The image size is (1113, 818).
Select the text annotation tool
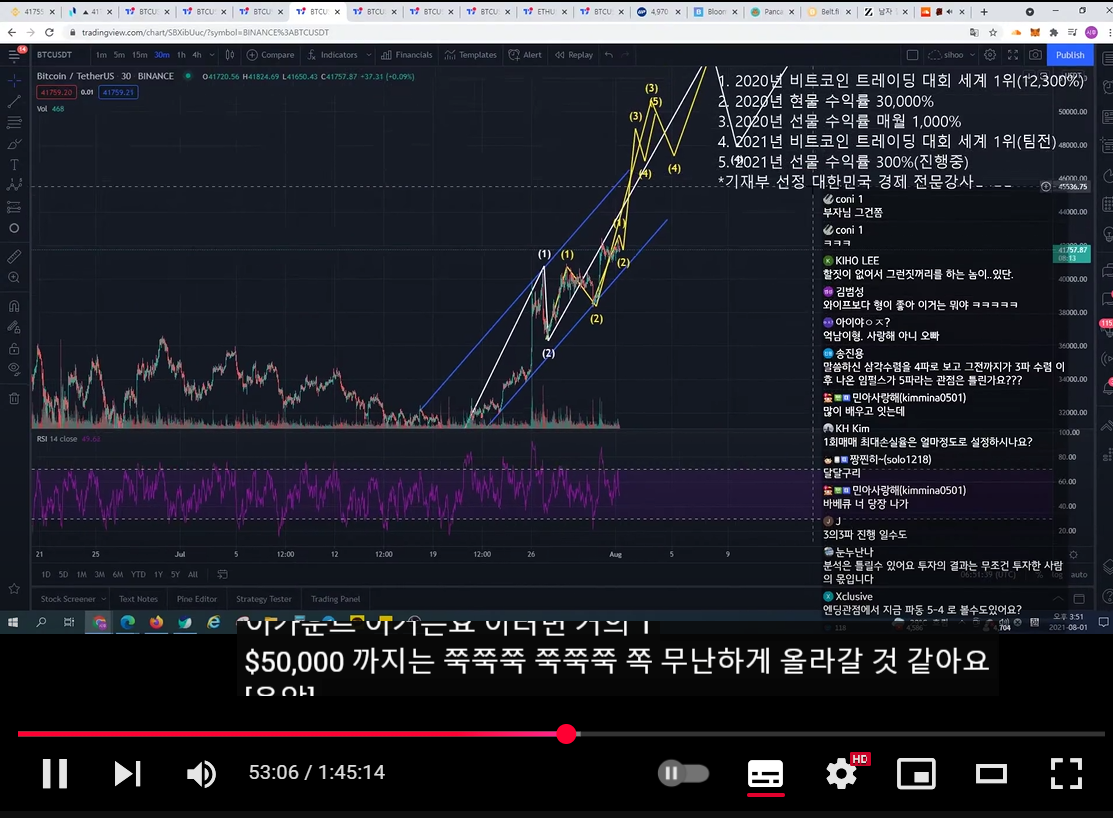click(x=14, y=165)
